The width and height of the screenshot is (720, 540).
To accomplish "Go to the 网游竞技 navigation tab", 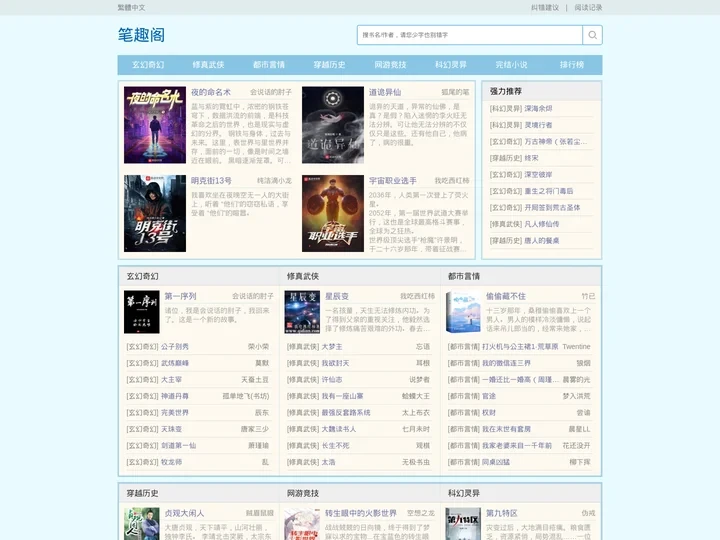I will [390, 65].
